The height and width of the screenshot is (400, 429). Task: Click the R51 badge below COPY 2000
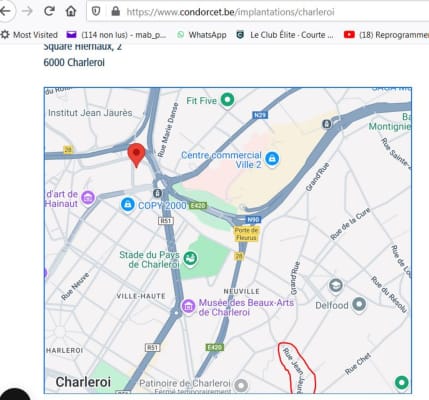(x=166, y=221)
